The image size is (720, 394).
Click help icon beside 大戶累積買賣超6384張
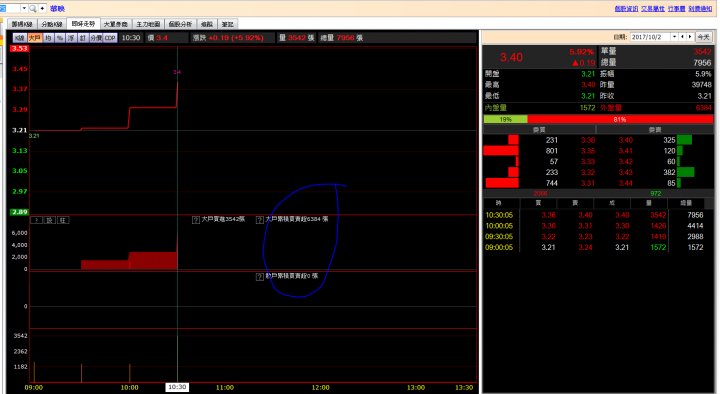[x=259, y=220]
